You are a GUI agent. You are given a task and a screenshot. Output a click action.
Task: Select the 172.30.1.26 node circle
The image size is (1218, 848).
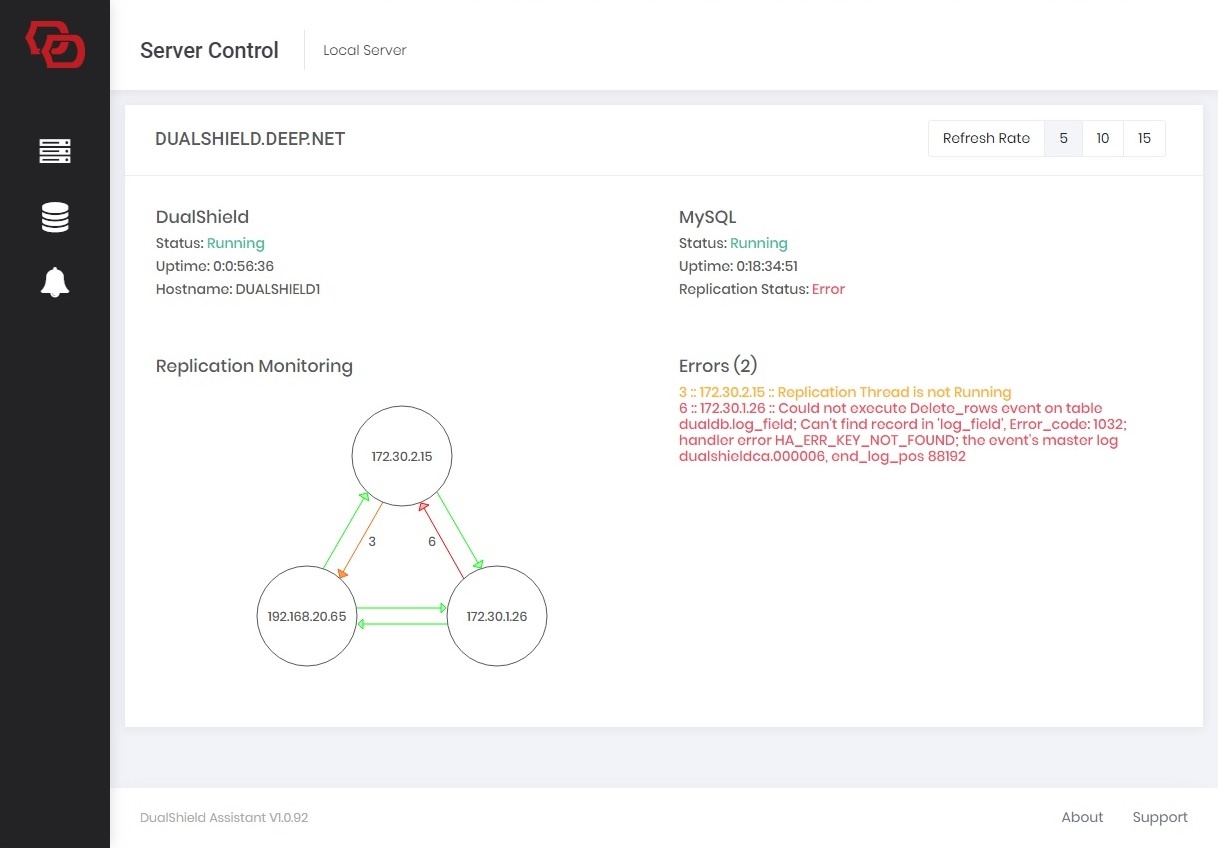pyautogui.click(x=496, y=616)
